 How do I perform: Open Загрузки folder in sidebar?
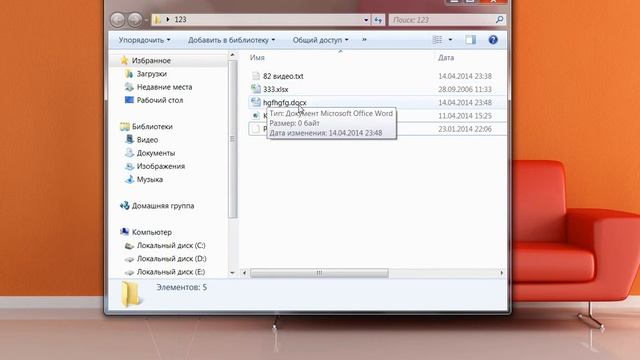point(151,73)
